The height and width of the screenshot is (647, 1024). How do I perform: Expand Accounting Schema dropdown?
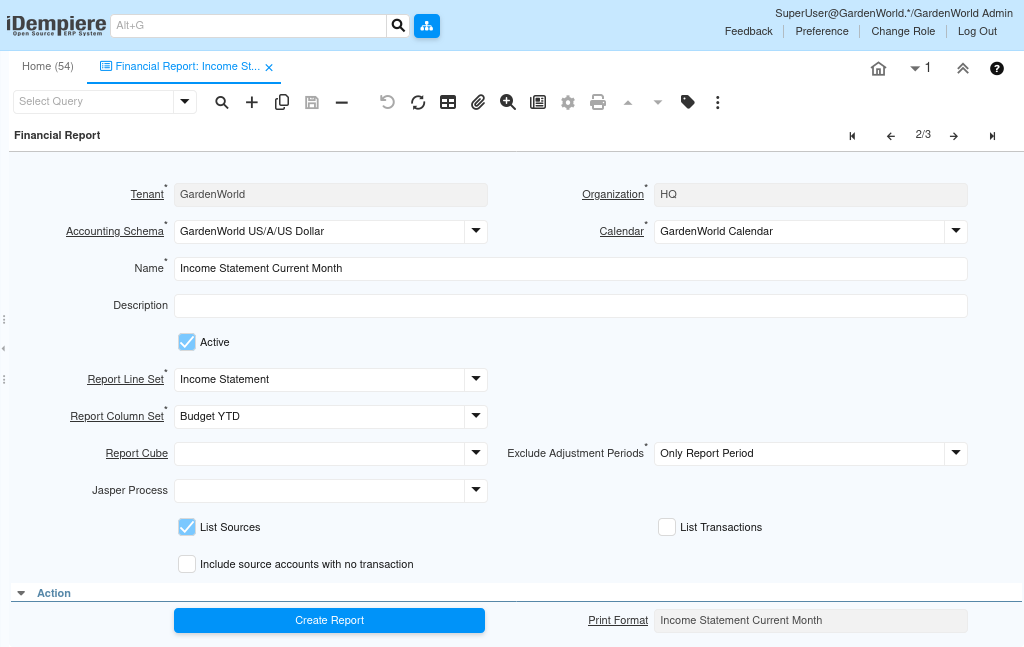[x=476, y=231]
